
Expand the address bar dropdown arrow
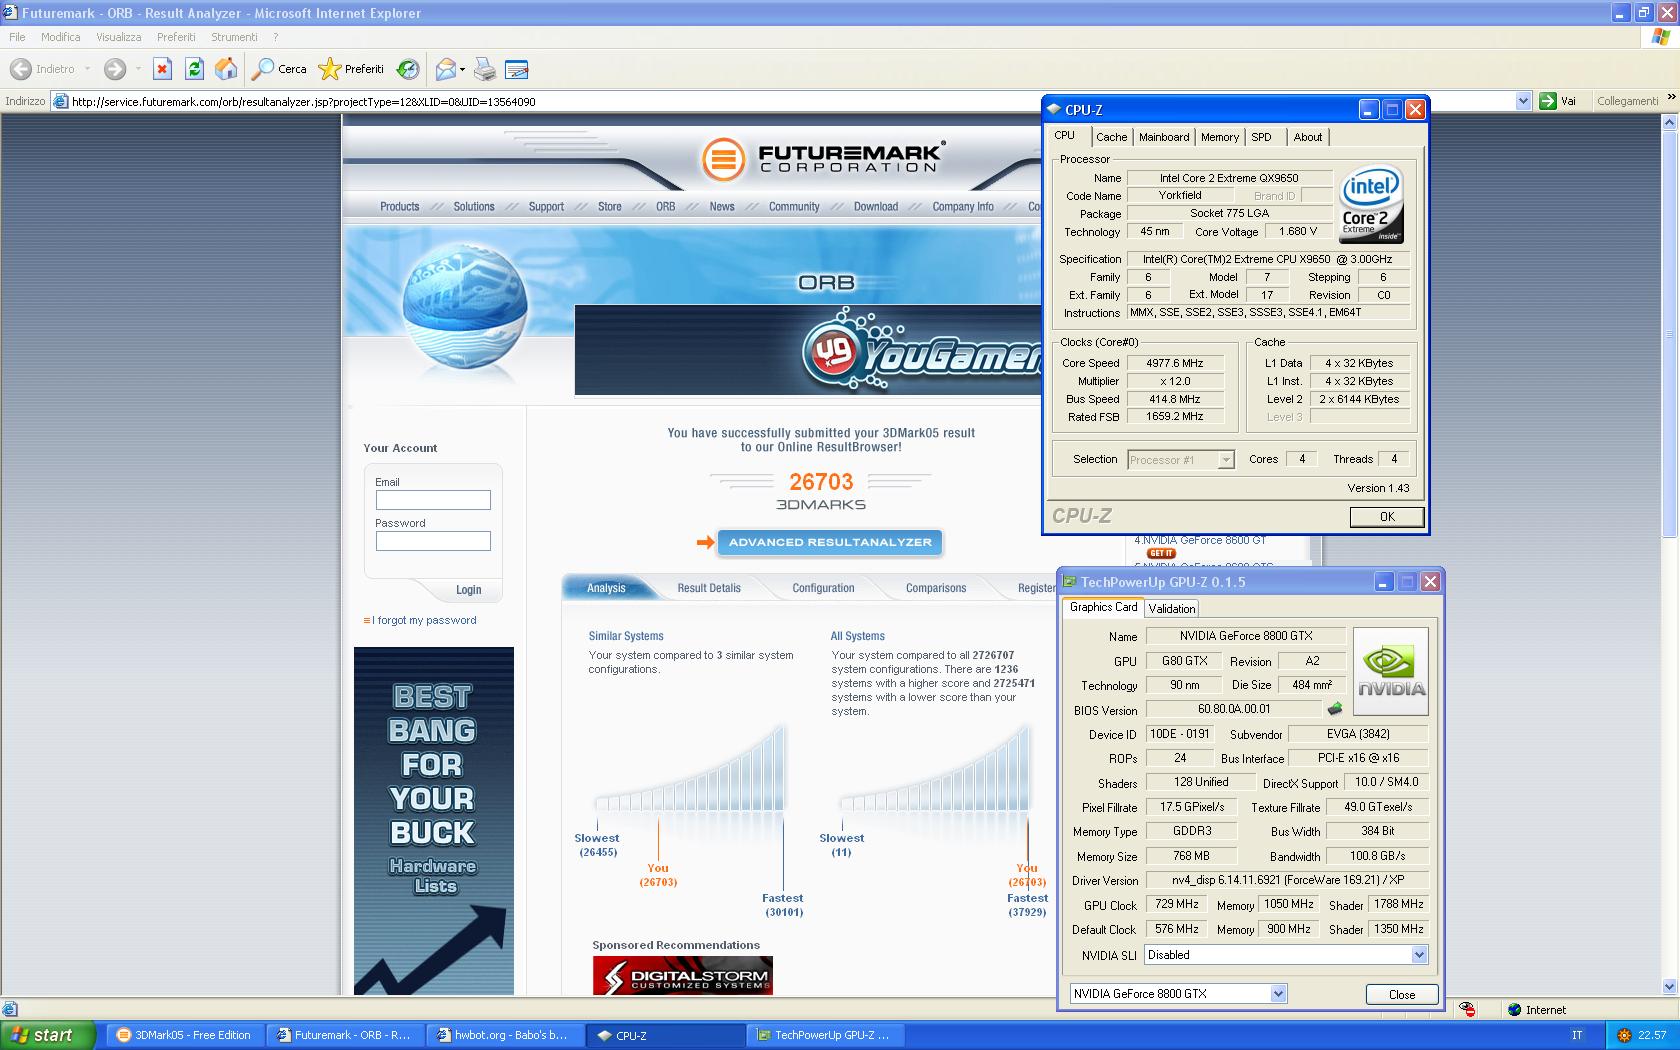(x=1523, y=101)
